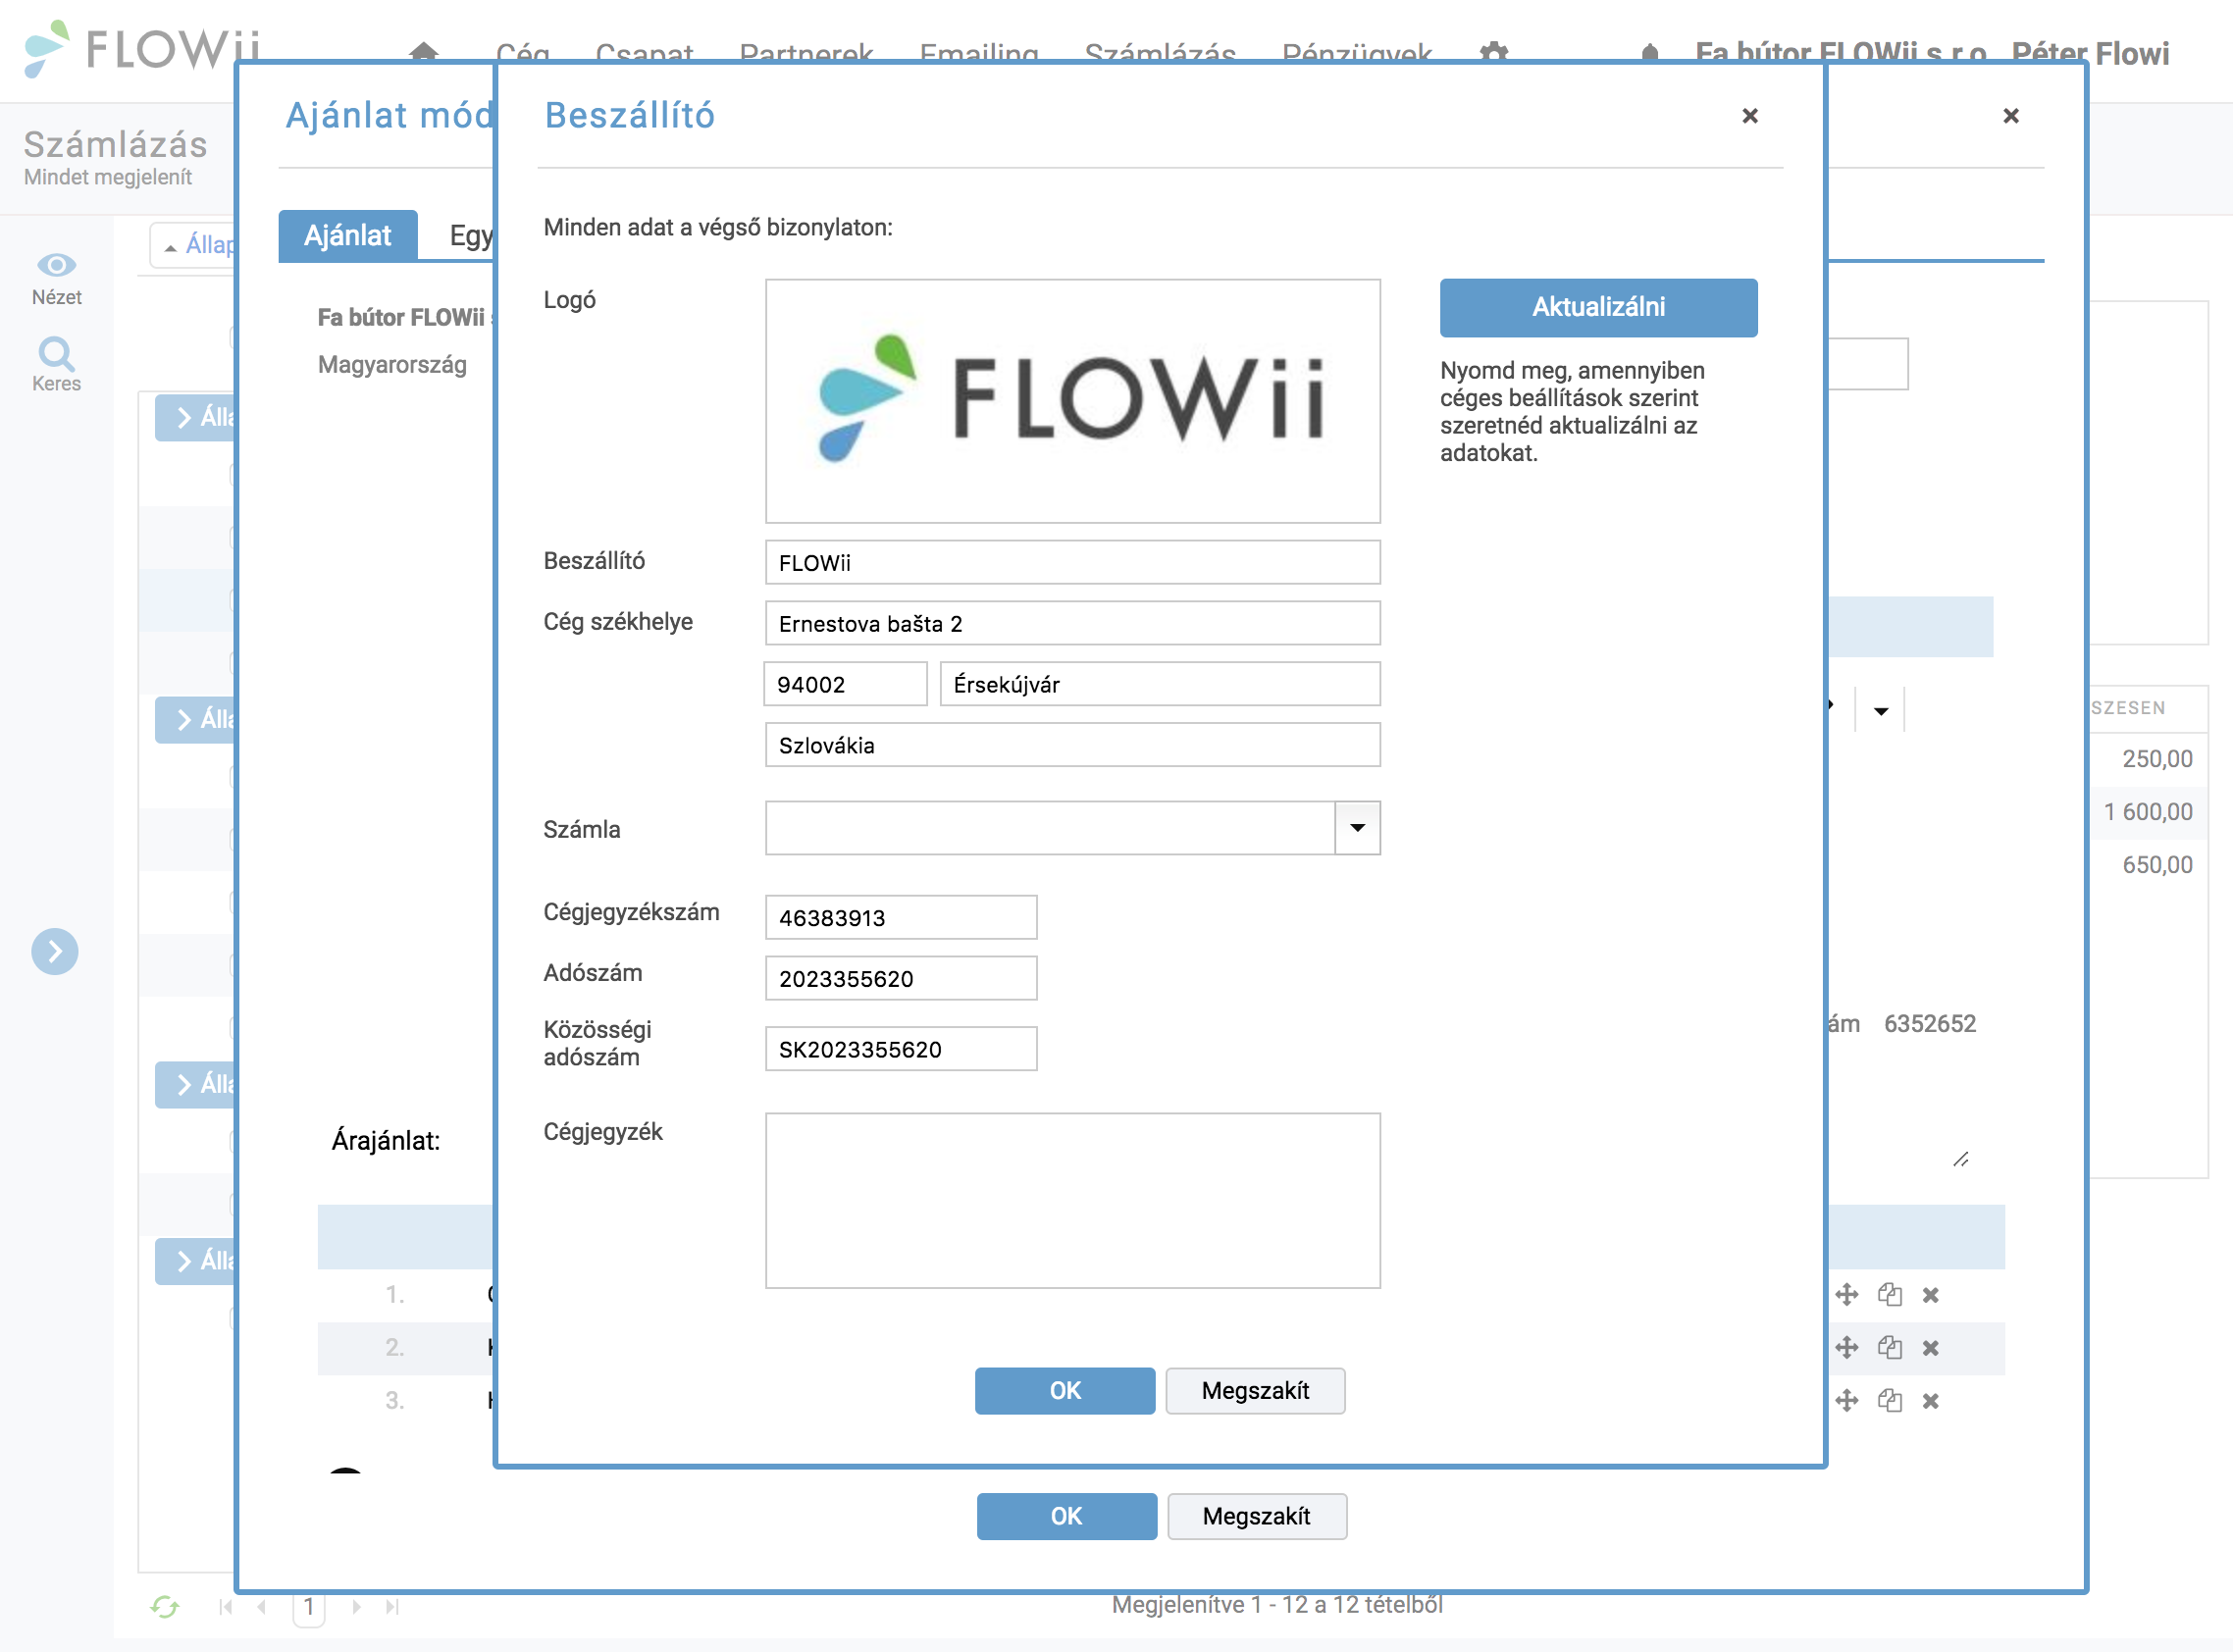
Task: Click the FLOWii logo image box
Action: coord(1072,401)
